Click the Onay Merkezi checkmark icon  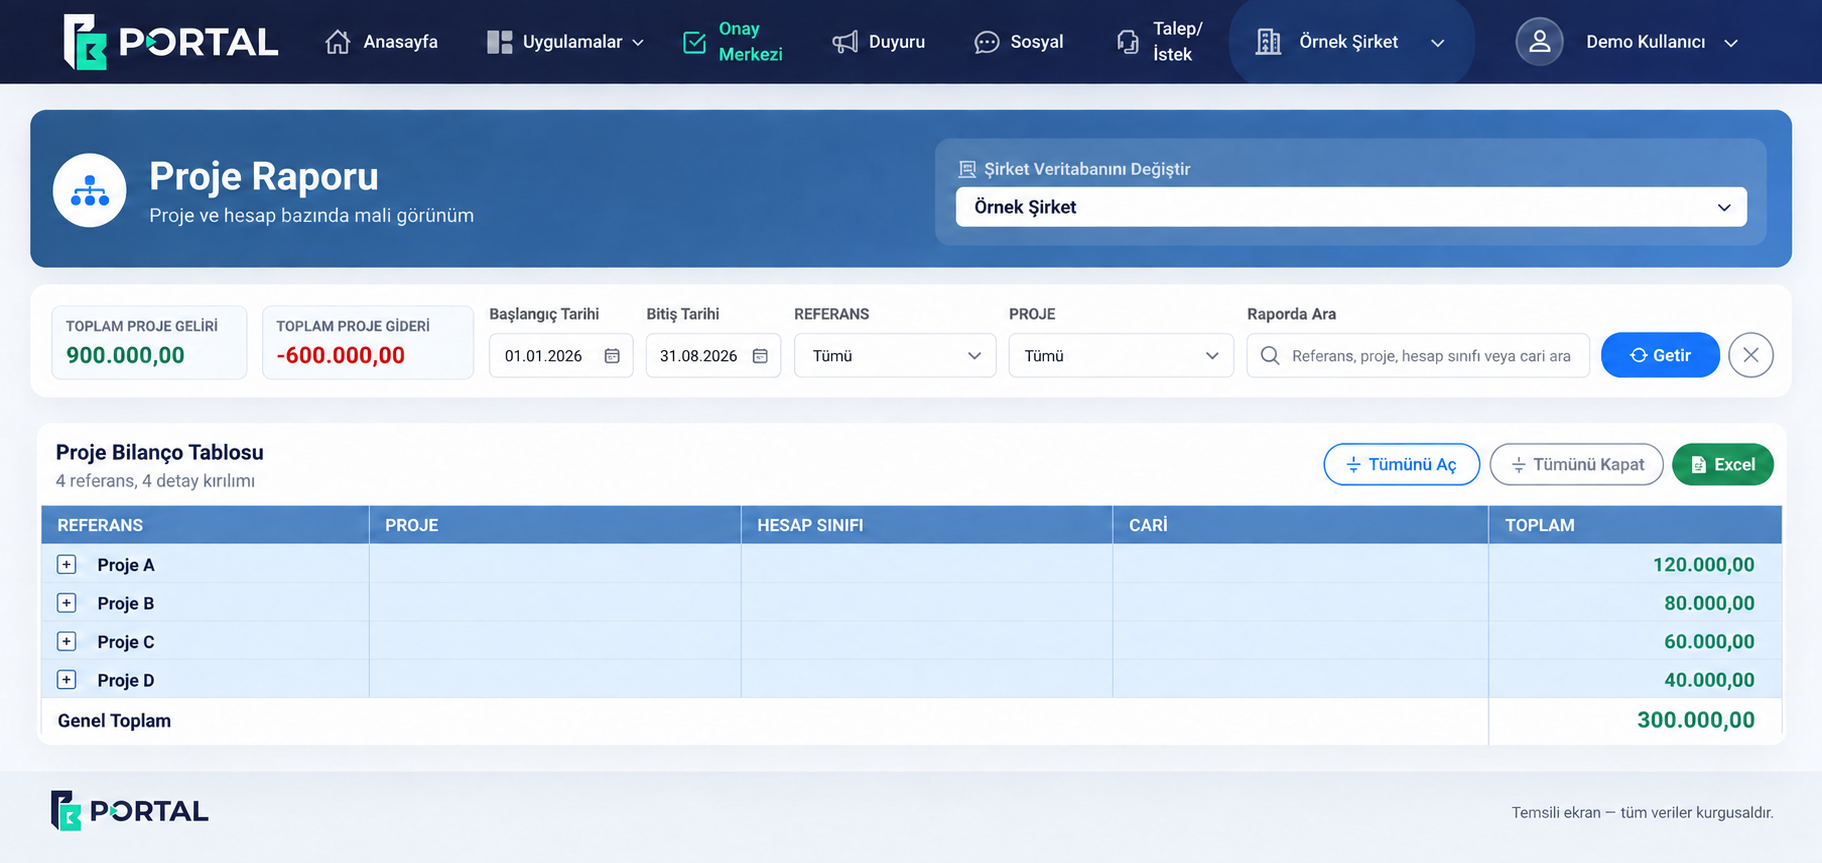click(694, 42)
